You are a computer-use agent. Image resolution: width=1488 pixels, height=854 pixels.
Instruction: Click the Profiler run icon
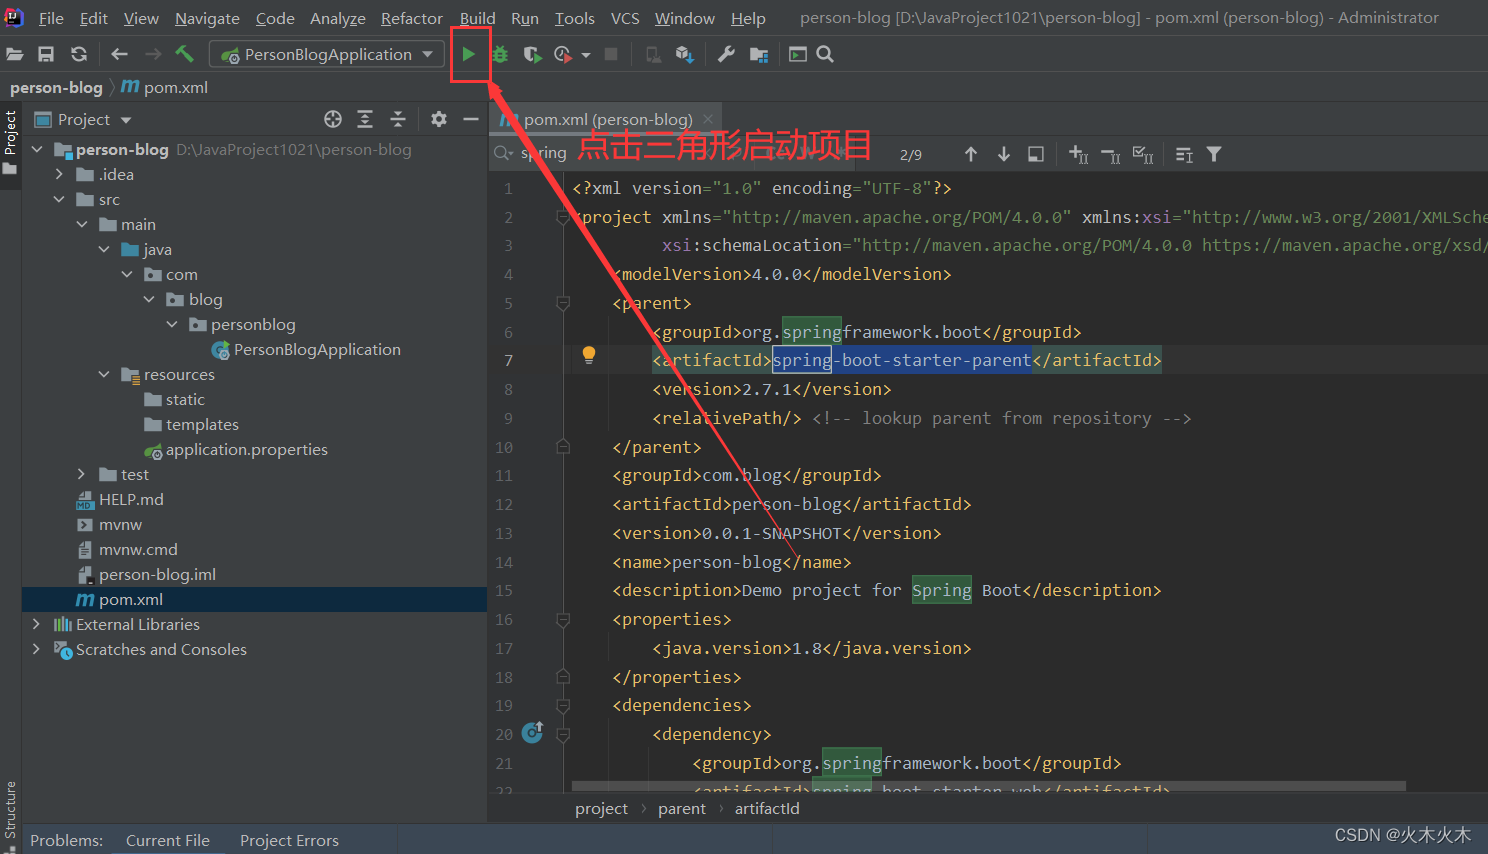[x=563, y=54]
